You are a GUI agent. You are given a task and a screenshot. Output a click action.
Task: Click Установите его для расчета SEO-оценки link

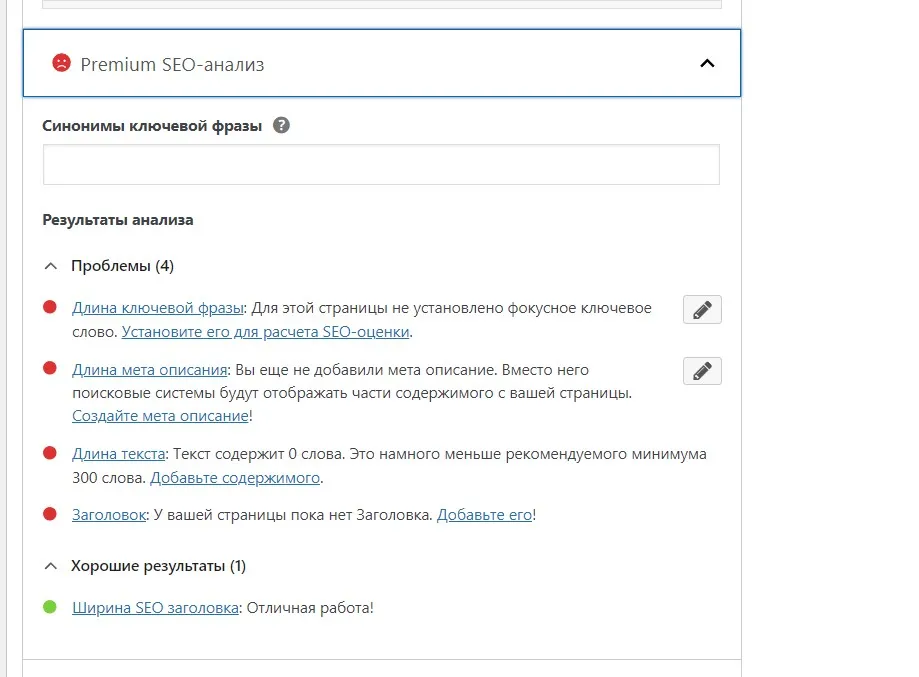pos(280,332)
